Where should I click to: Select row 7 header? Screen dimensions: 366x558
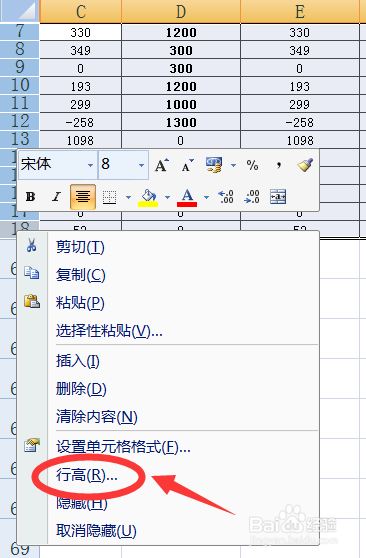click(19, 31)
